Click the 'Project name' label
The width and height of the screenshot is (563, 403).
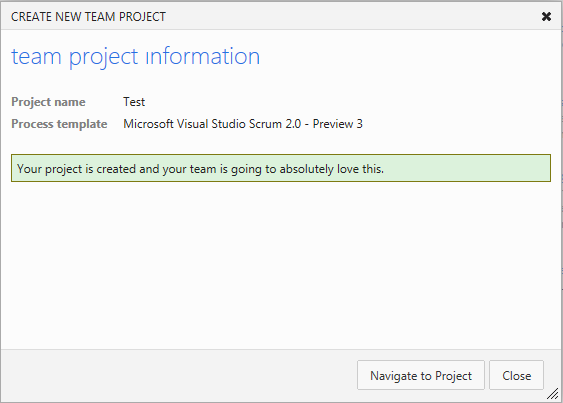[x=48, y=102]
